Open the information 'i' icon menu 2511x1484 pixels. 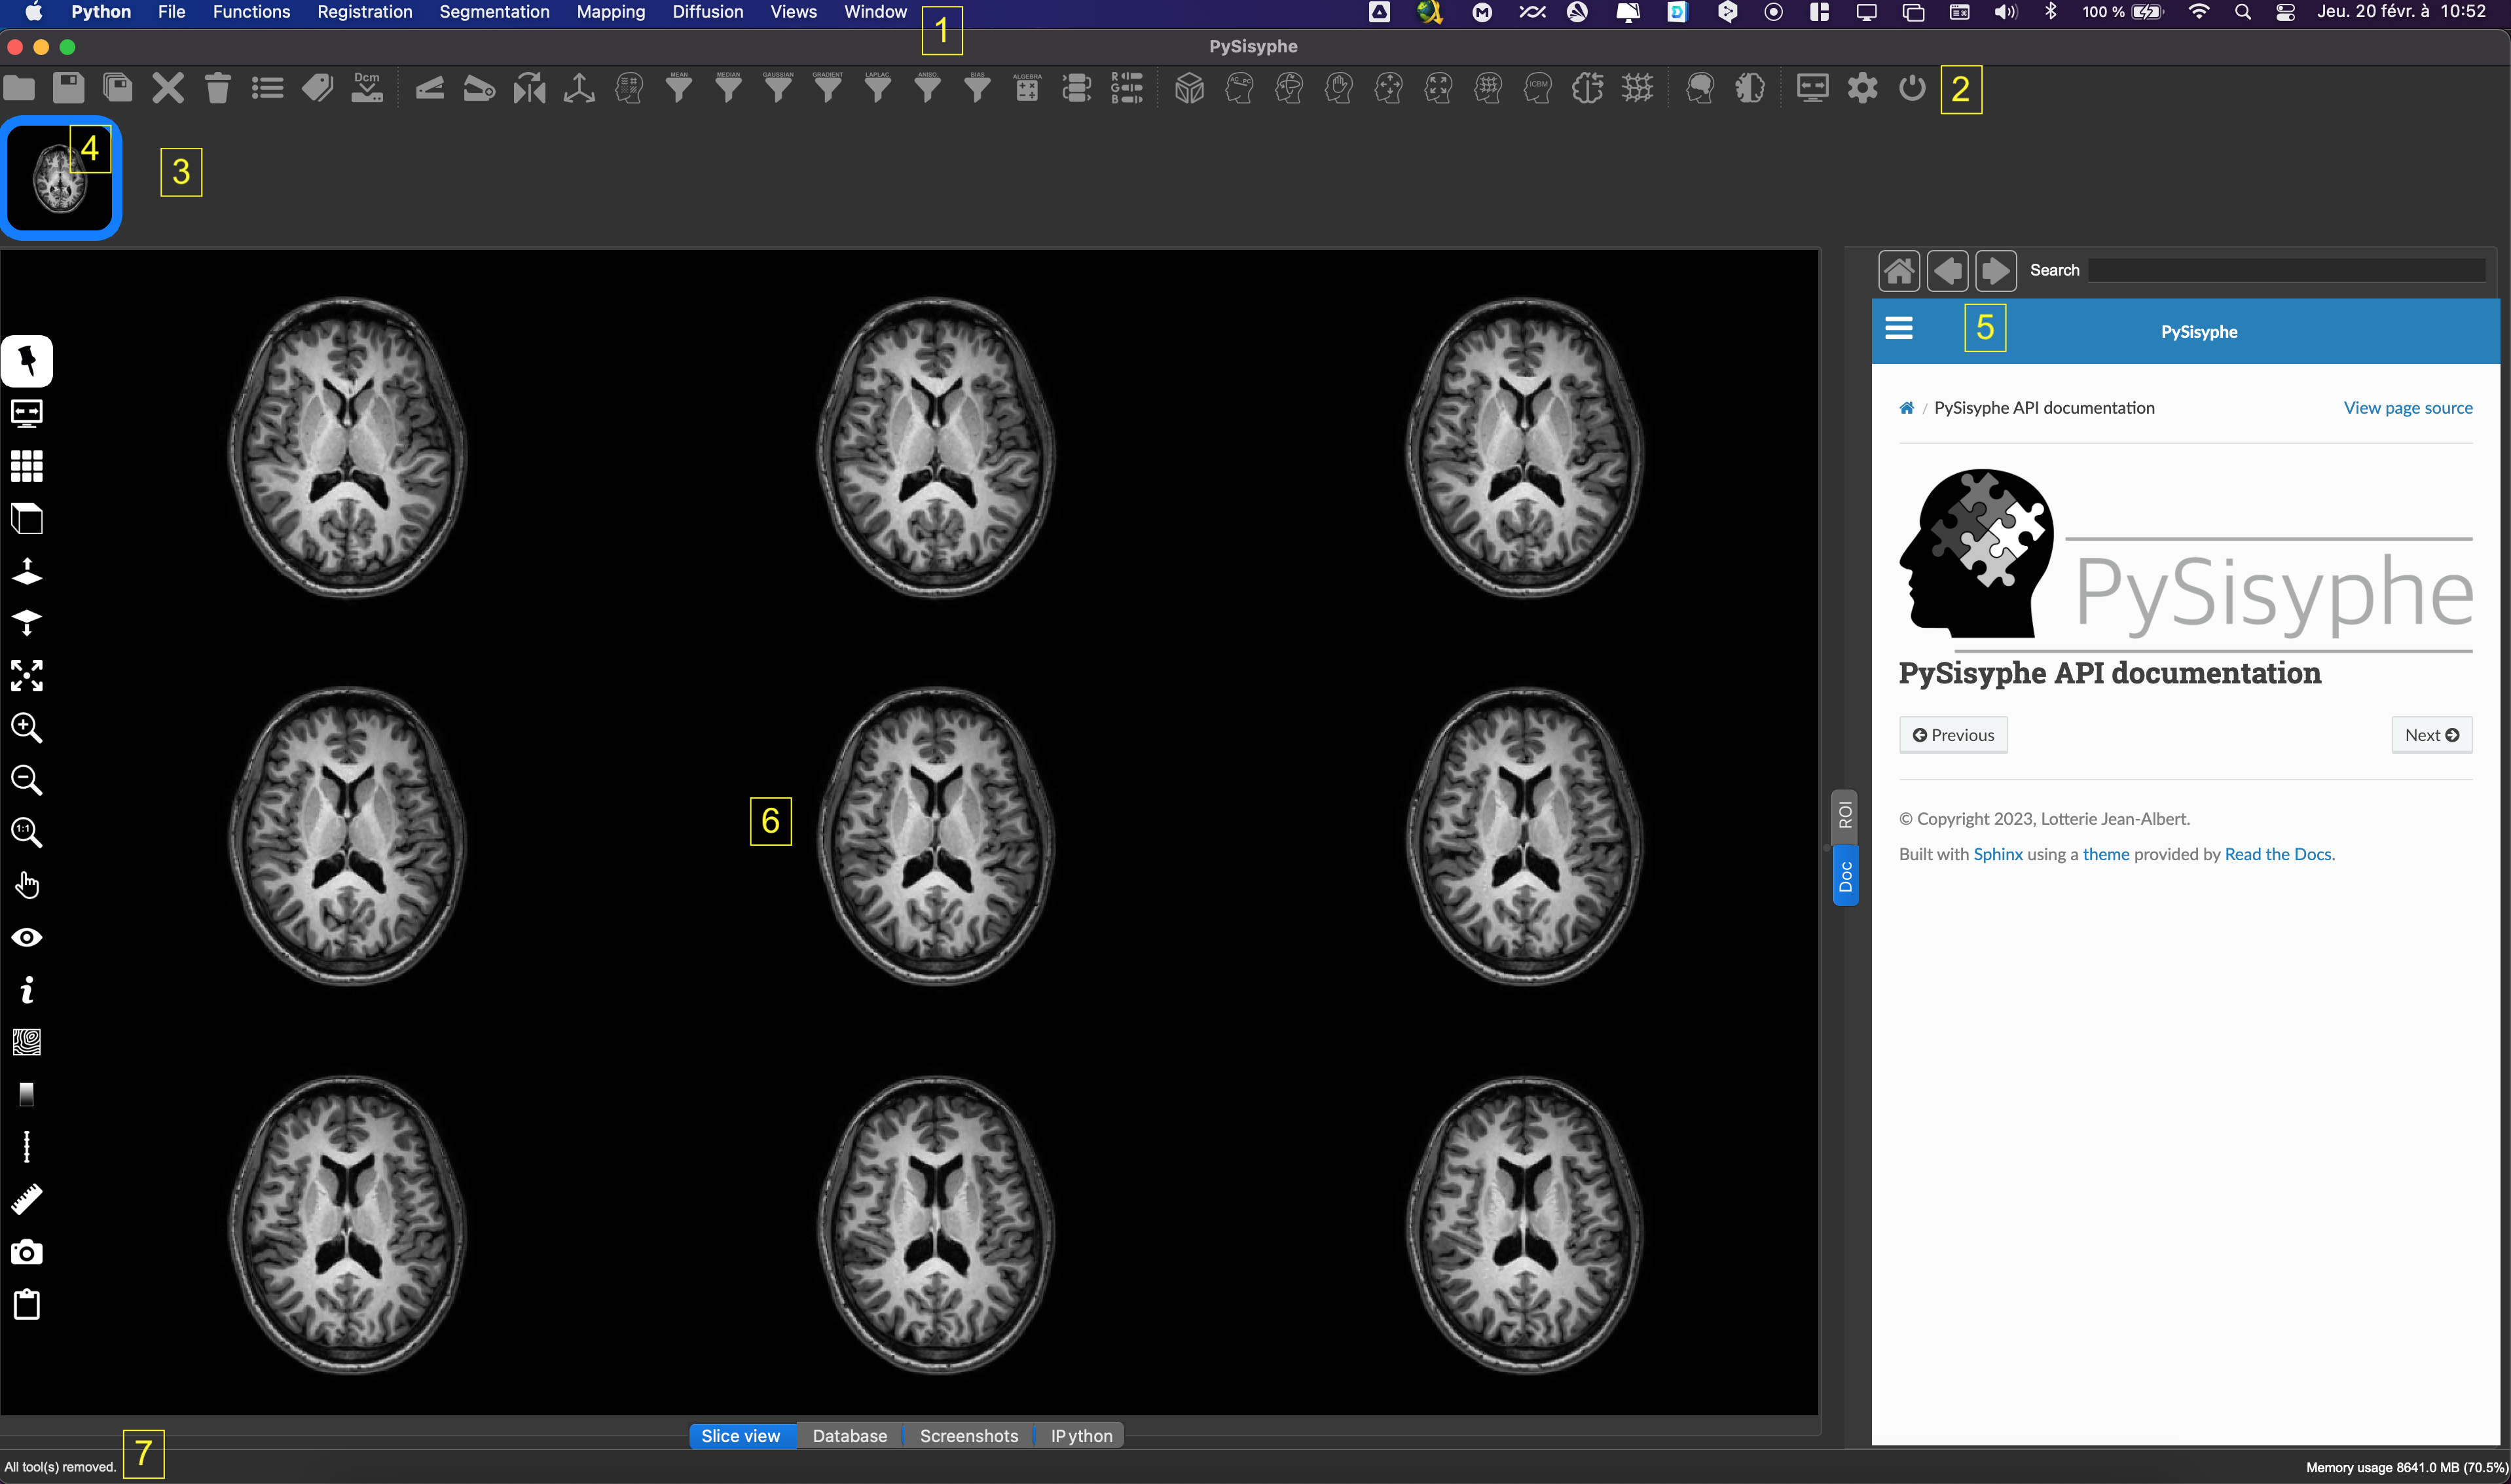coord(27,990)
